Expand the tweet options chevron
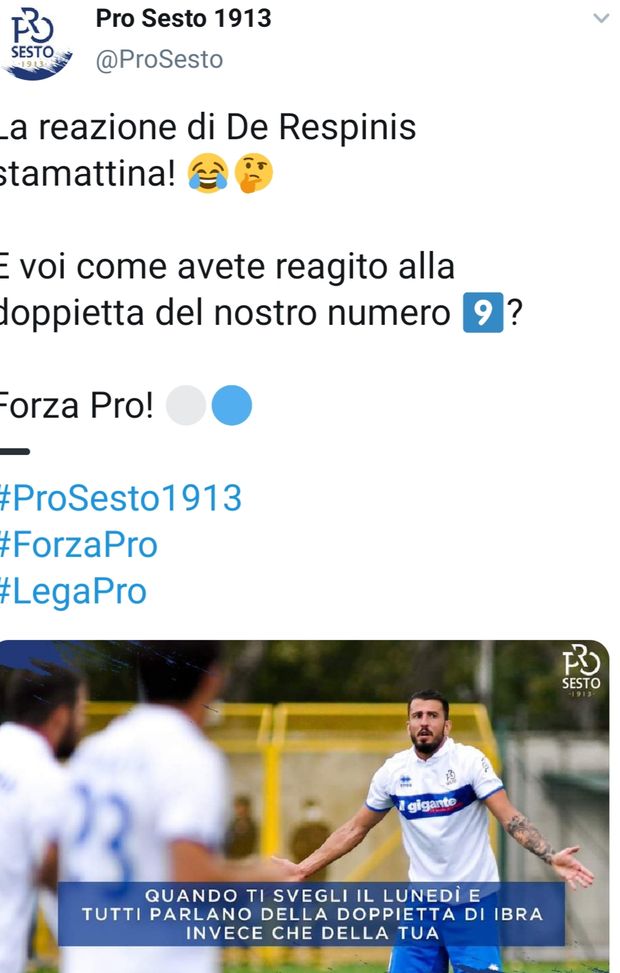The height and width of the screenshot is (973, 620). click(x=601, y=18)
